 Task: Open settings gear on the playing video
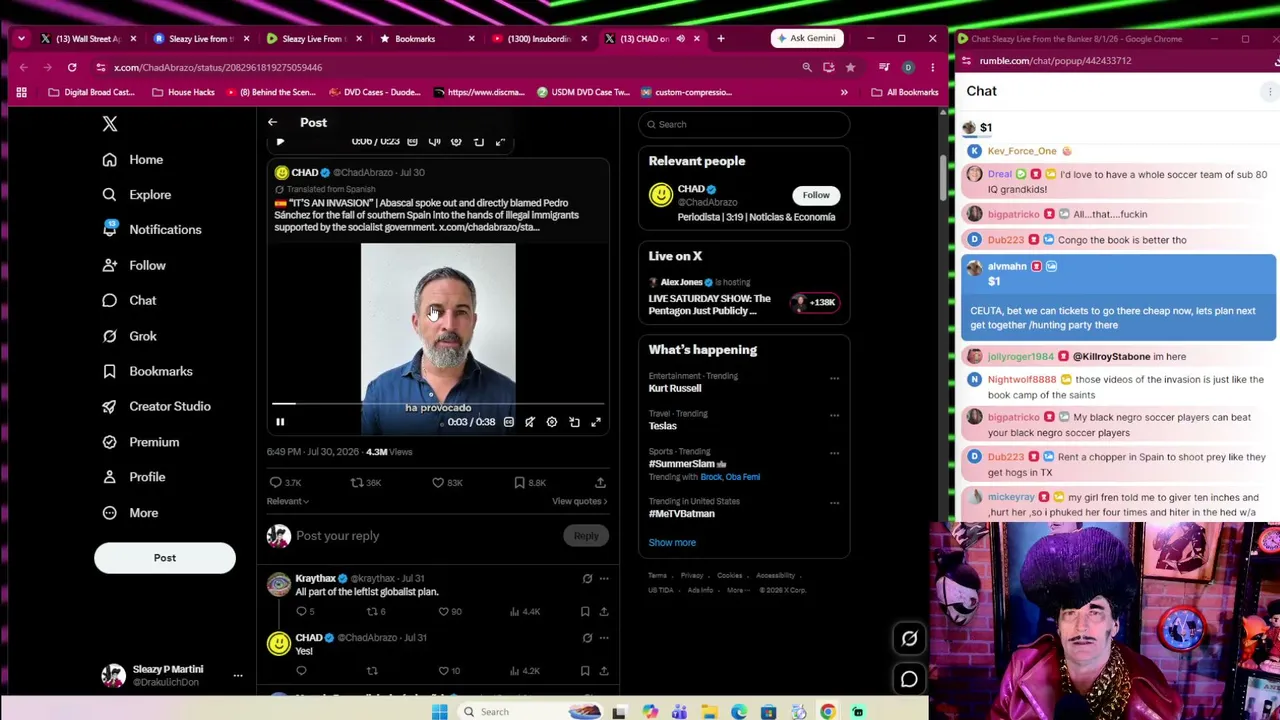[x=552, y=422]
